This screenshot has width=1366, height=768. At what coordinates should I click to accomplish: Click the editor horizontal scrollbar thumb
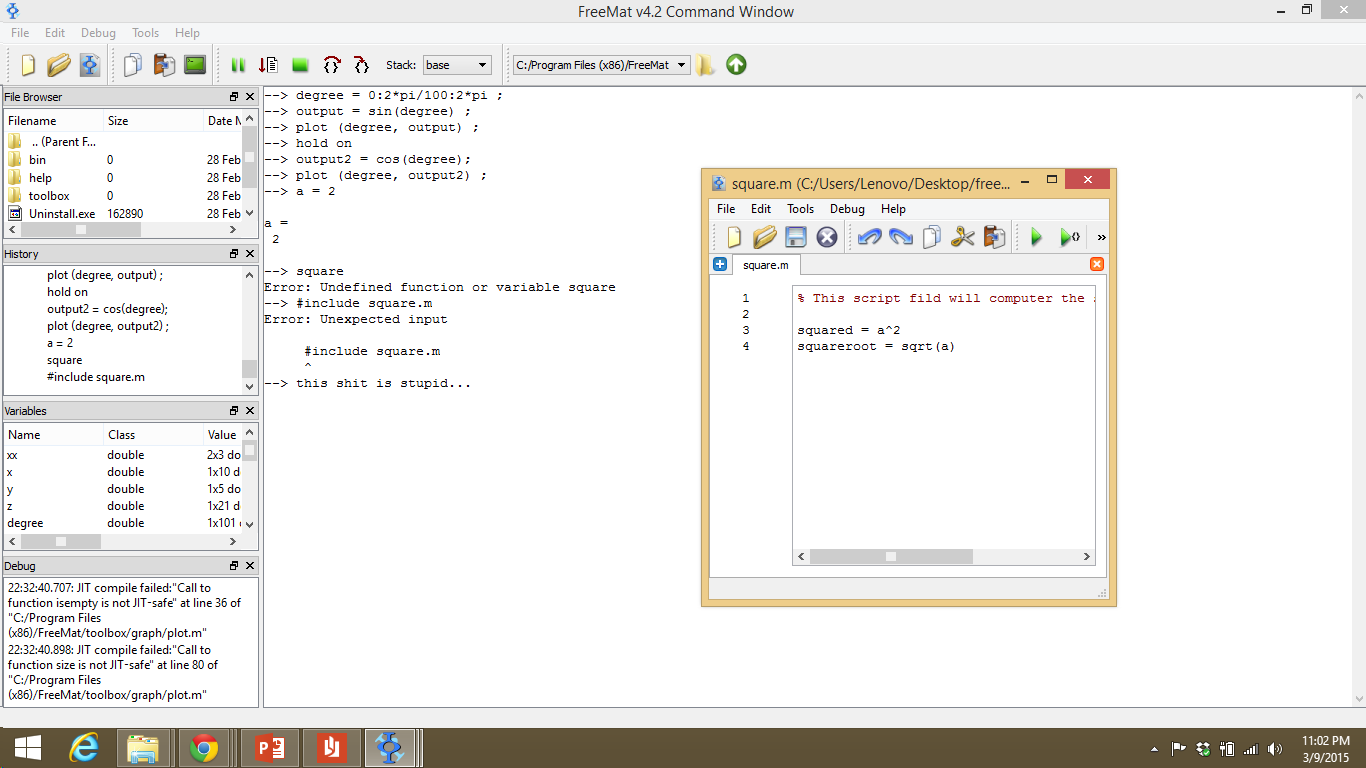(891, 557)
